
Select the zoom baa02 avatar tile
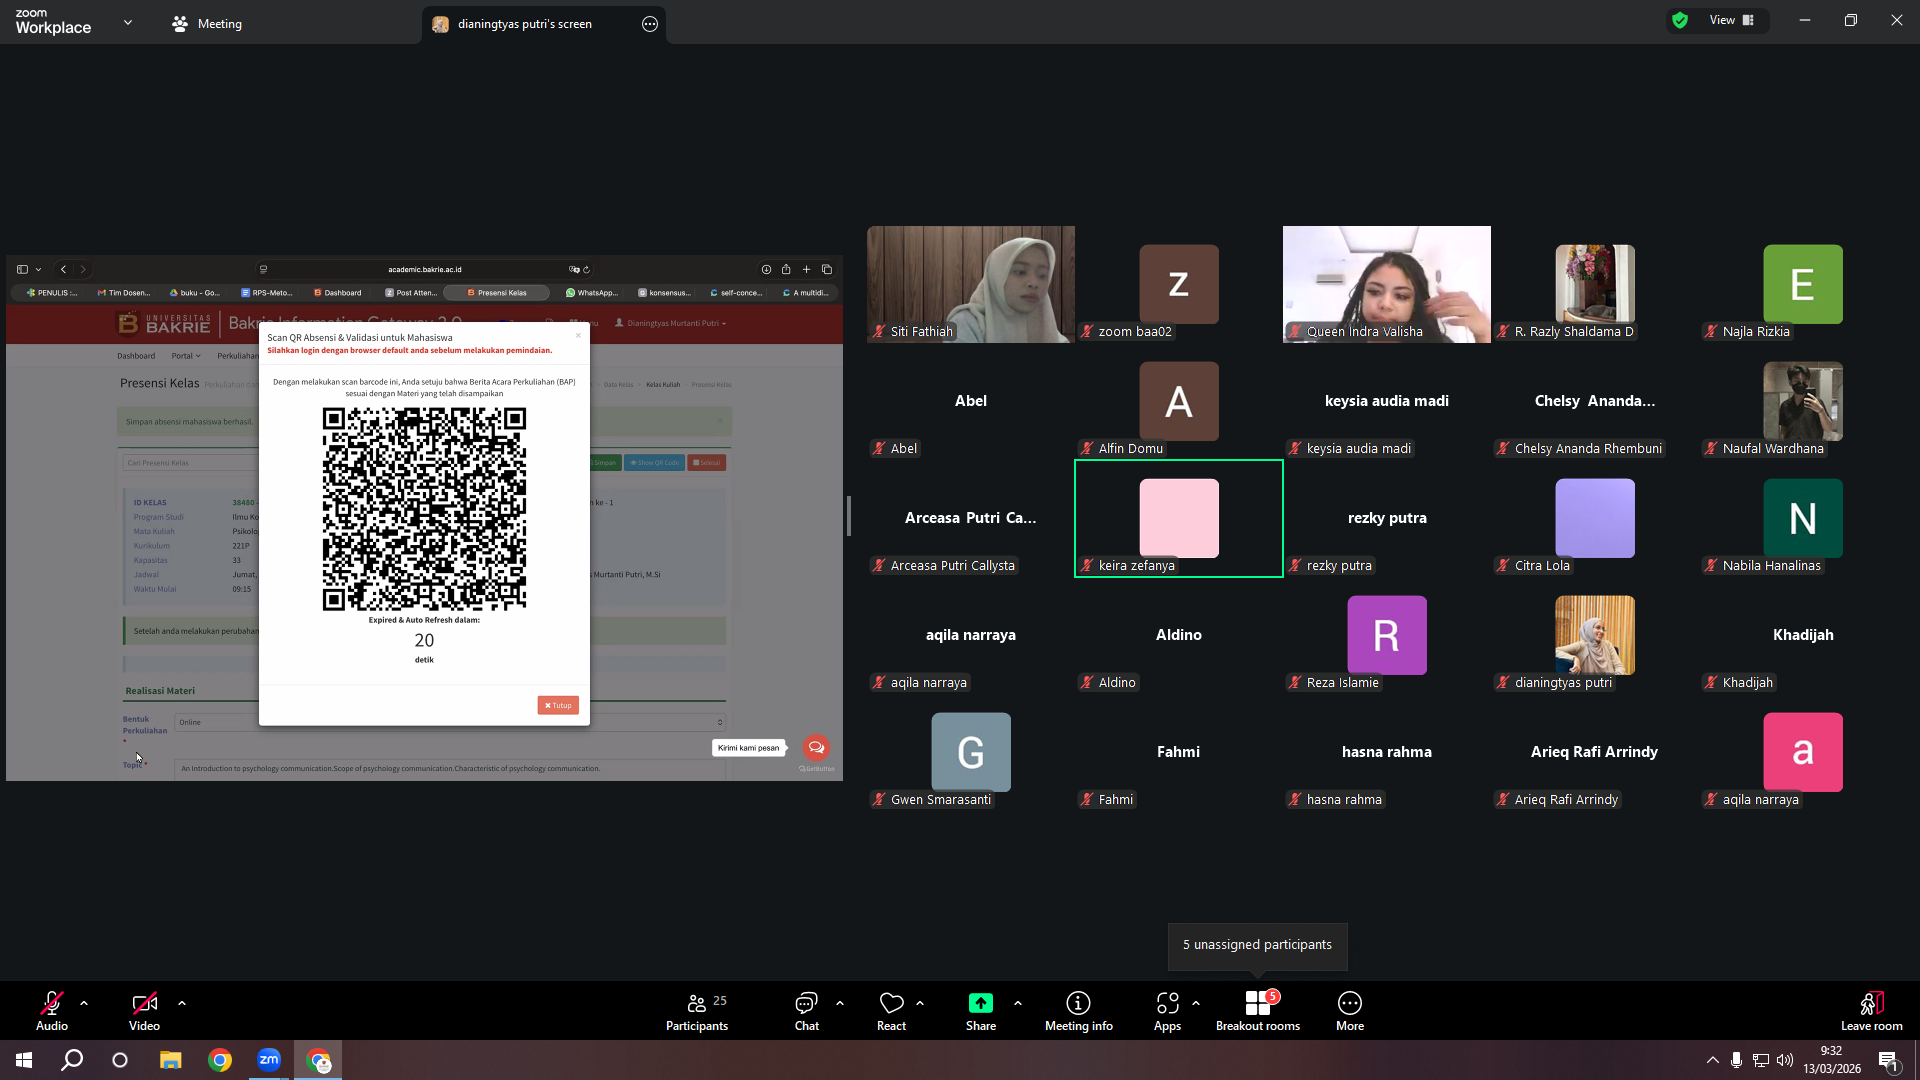tap(1179, 284)
